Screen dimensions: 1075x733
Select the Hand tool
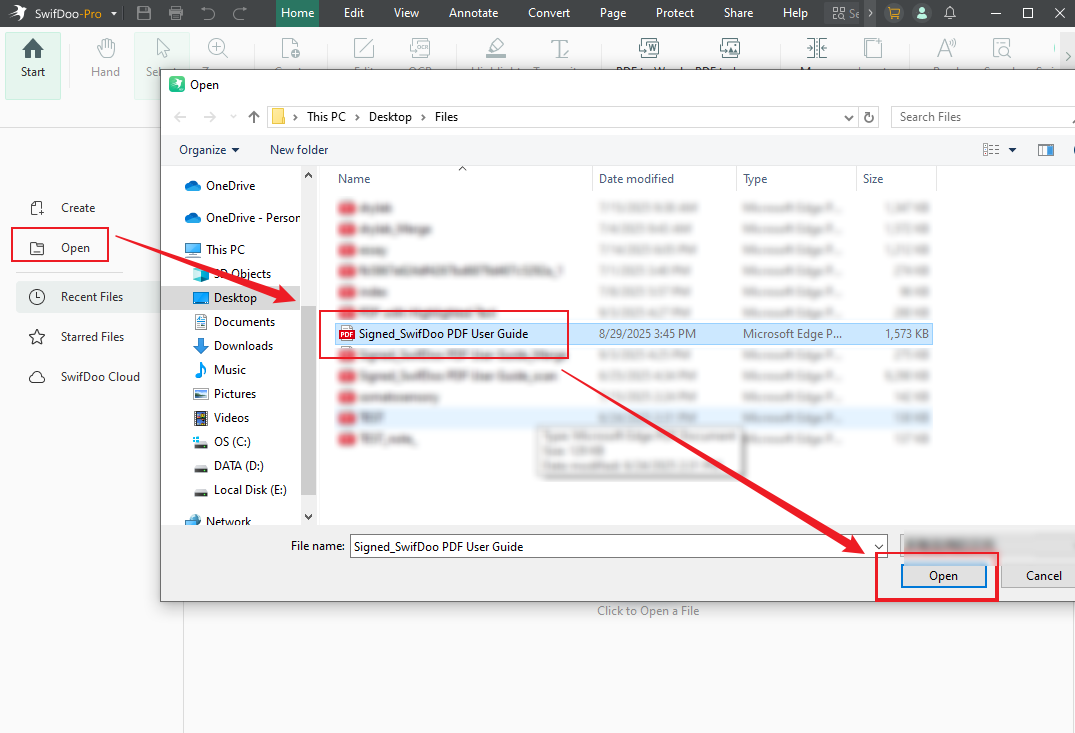[105, 58]
